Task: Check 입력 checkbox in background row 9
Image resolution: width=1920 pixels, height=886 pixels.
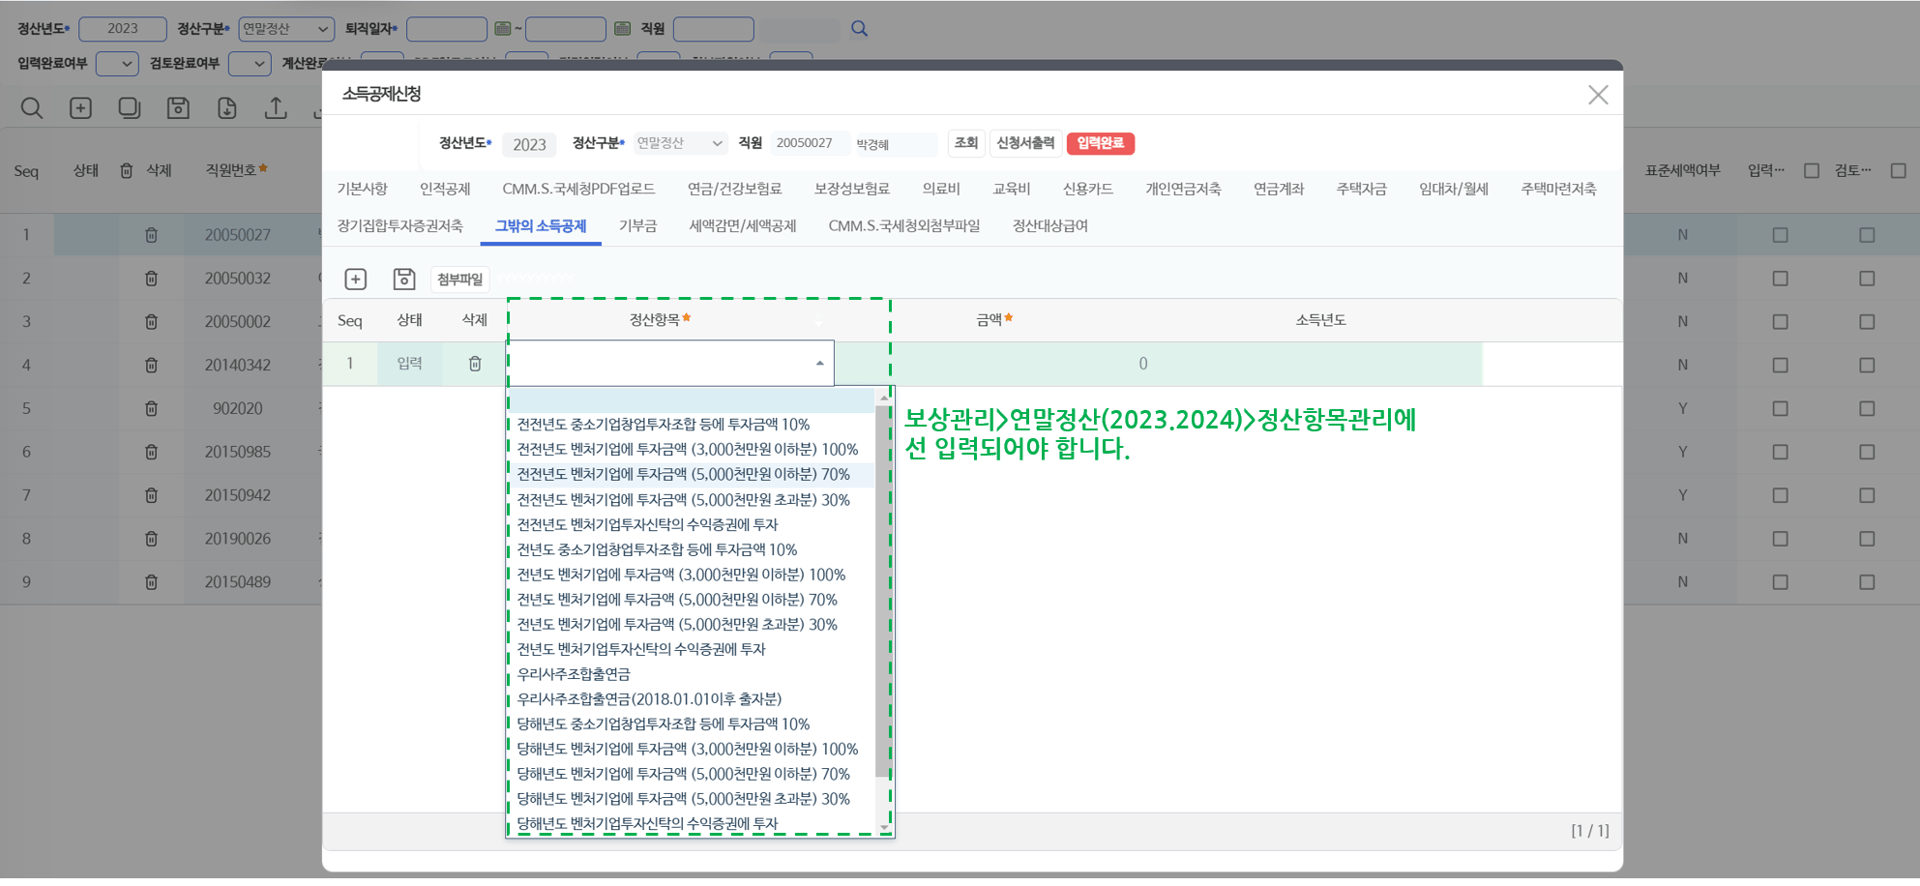Action: point(1780,582)
